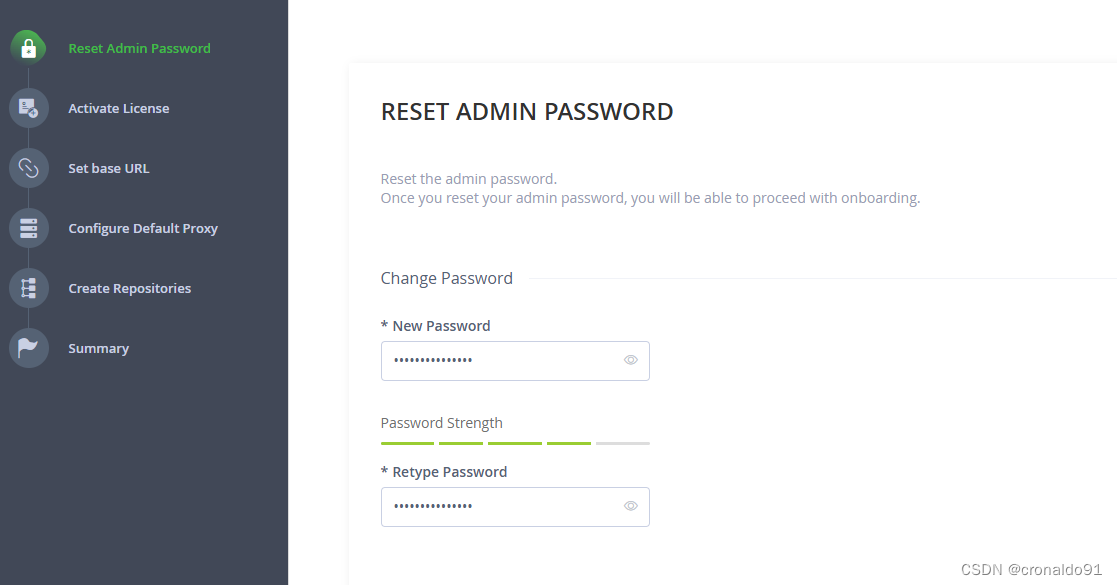This screenshot has width=1117, height=585.
Task: Click the Summary flag icon
Action: point(28,348)
